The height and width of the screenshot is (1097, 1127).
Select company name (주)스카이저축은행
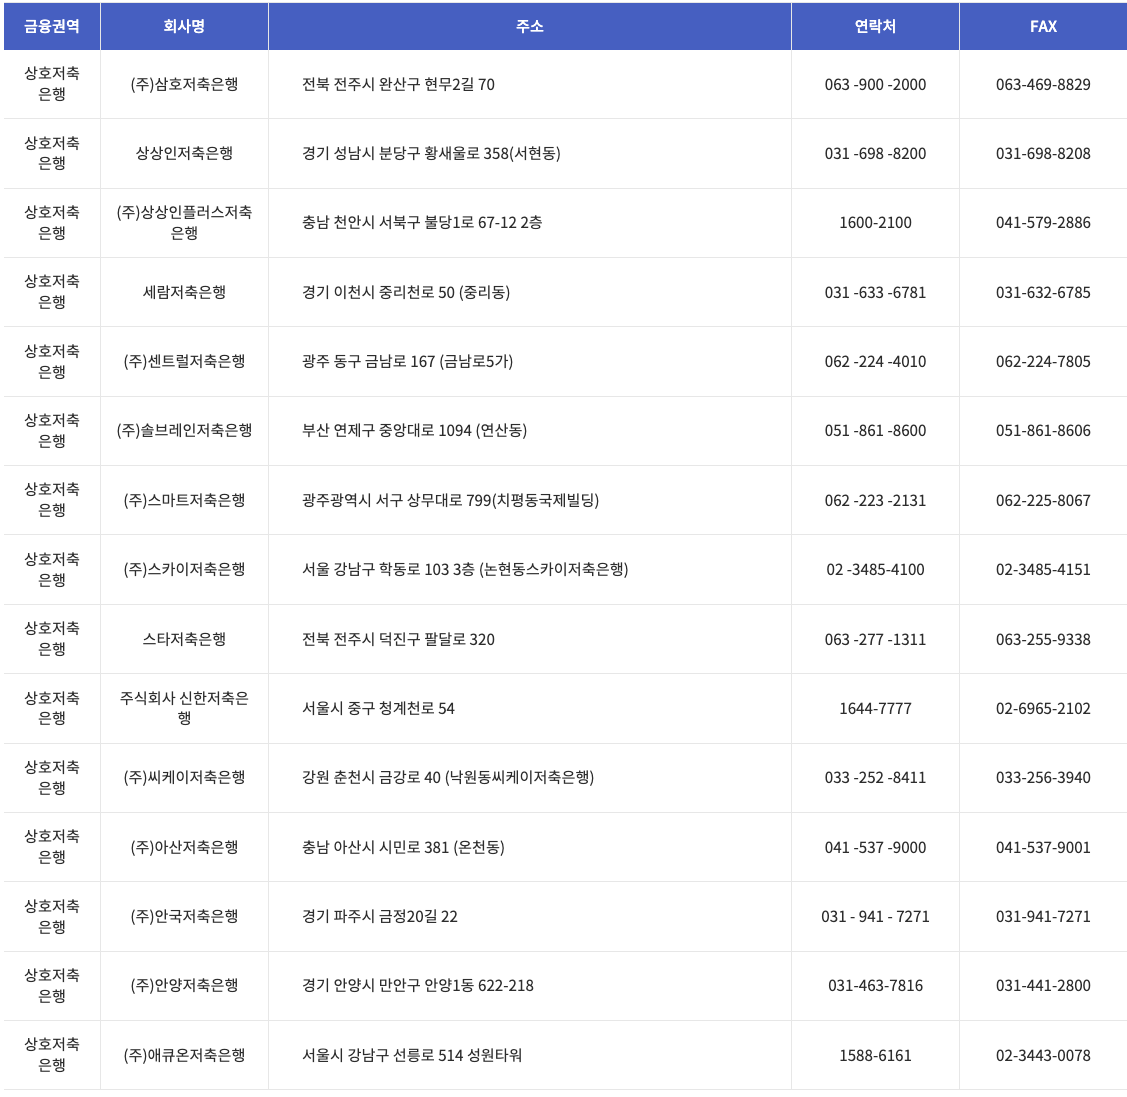[184, 569]
